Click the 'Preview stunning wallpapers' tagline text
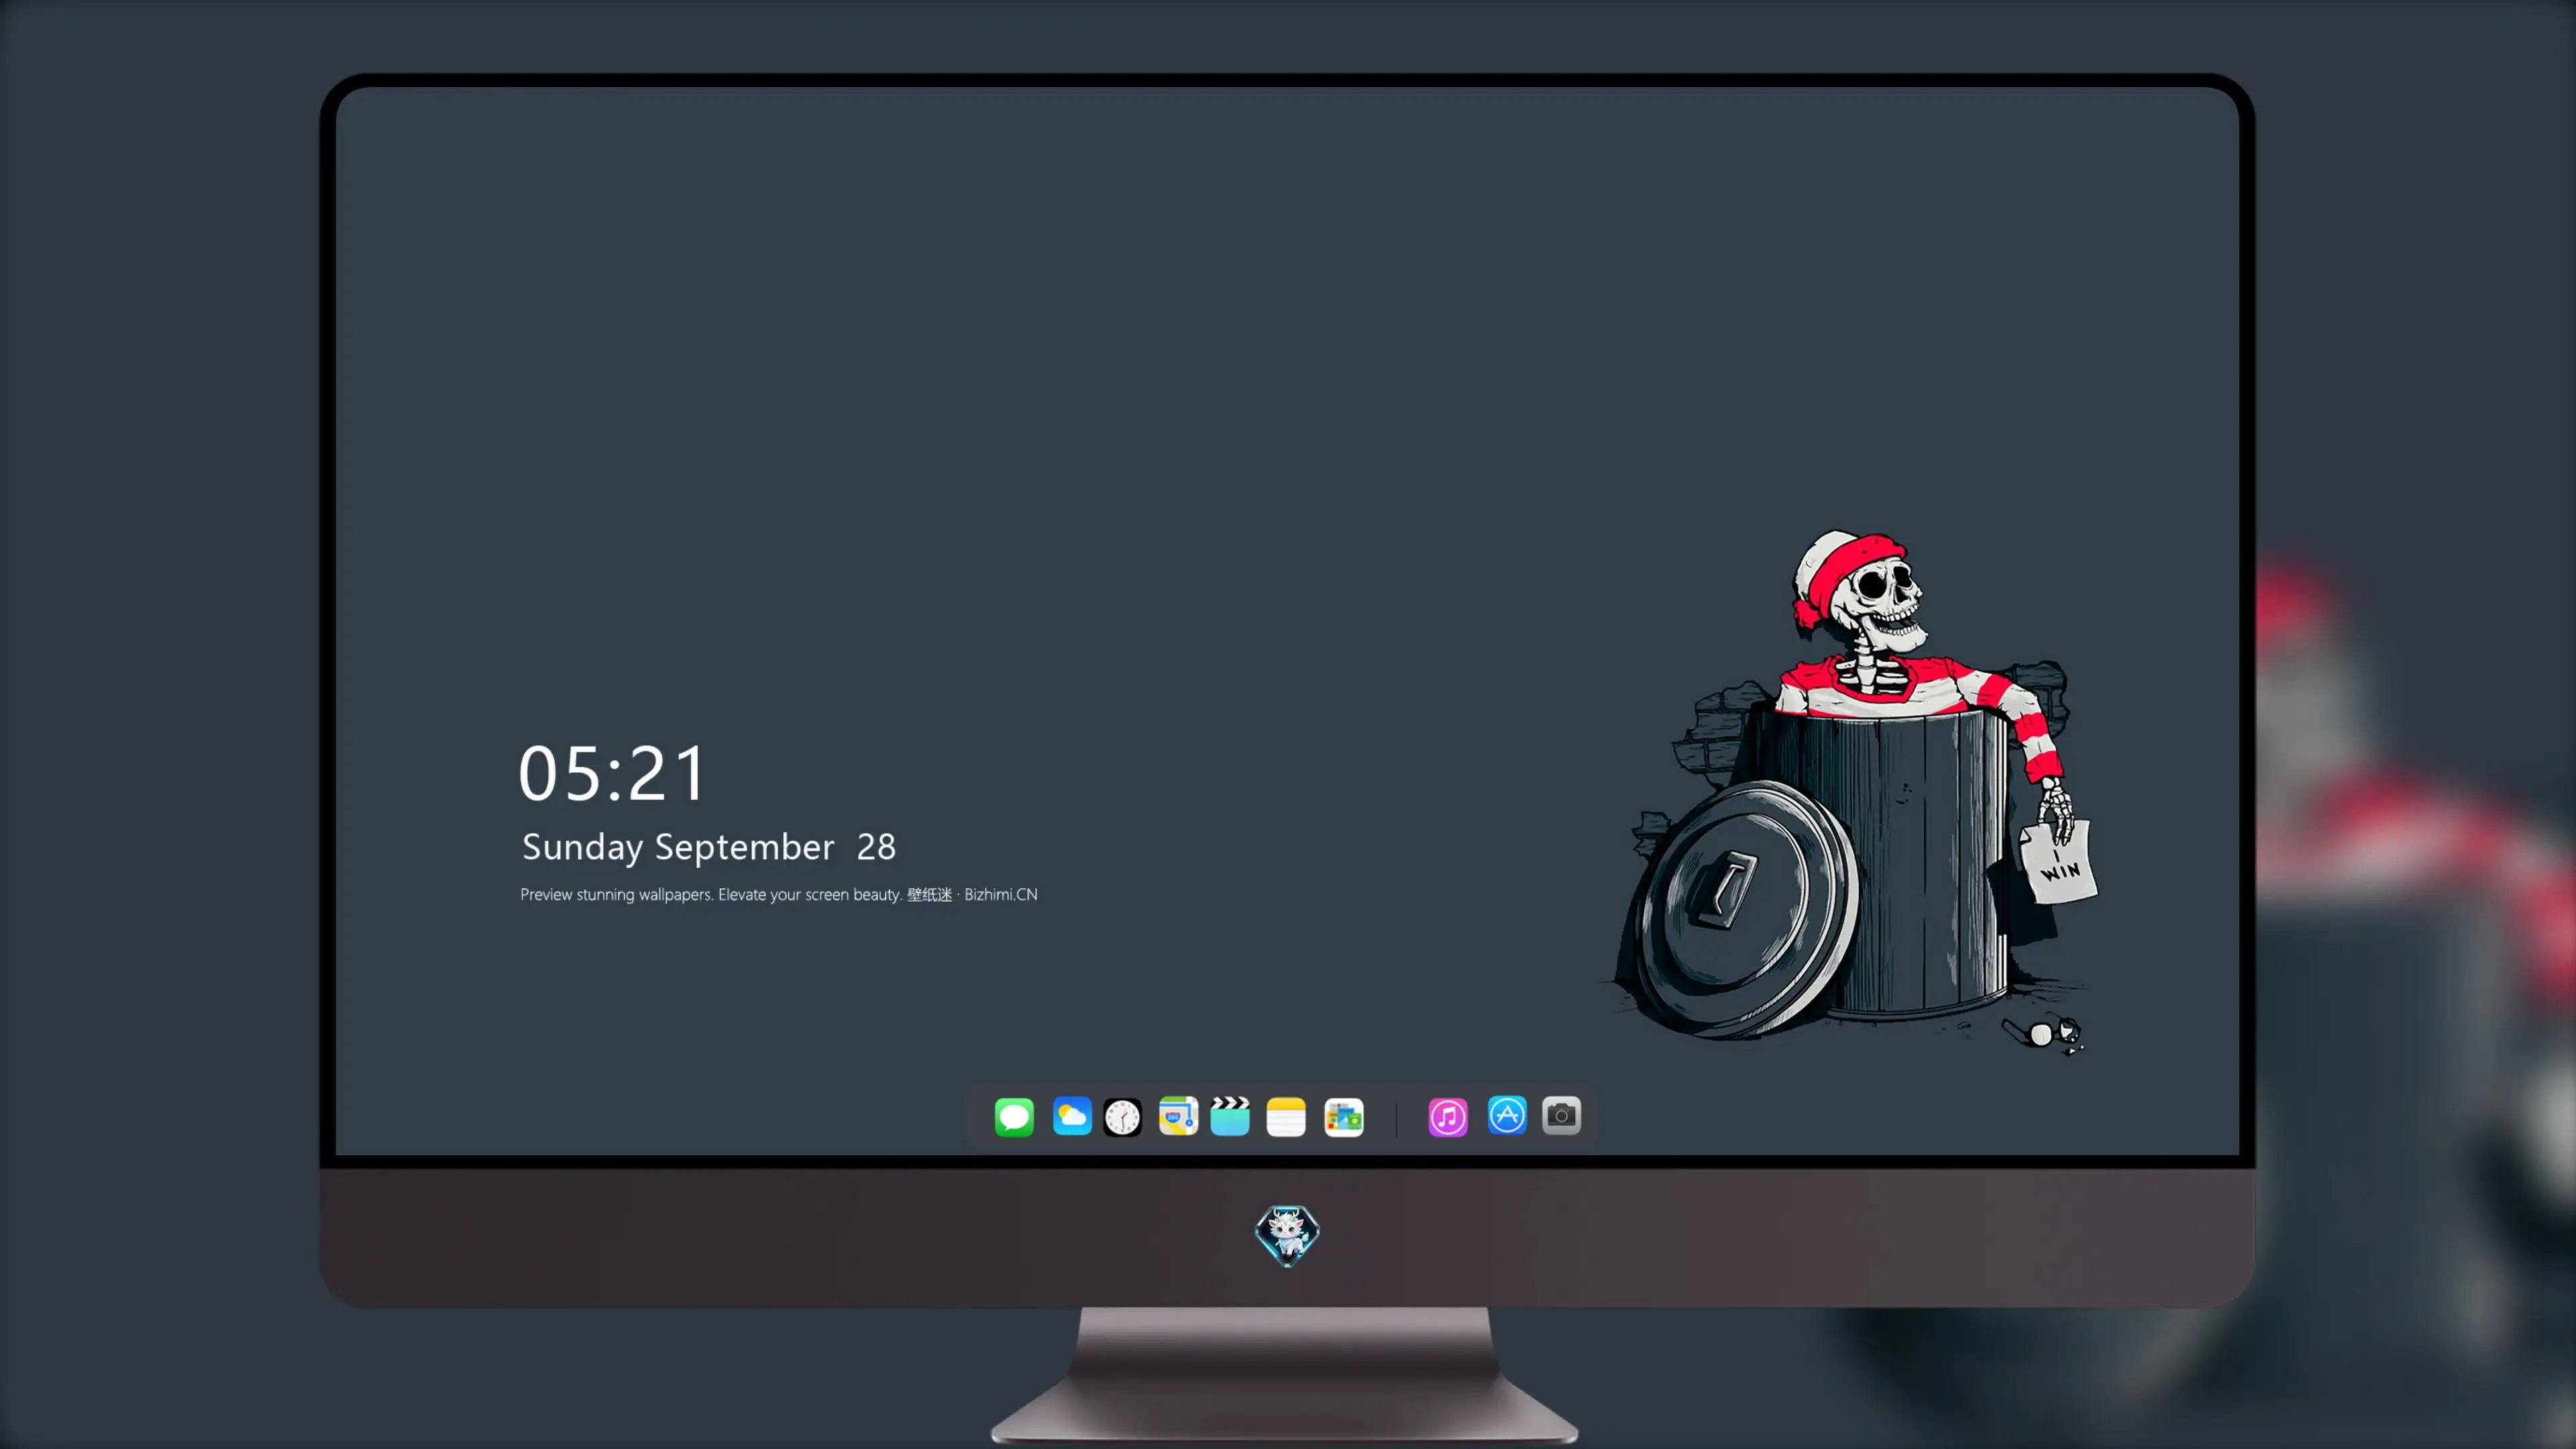This screenshot has width=2576, height=1449. 778,894
